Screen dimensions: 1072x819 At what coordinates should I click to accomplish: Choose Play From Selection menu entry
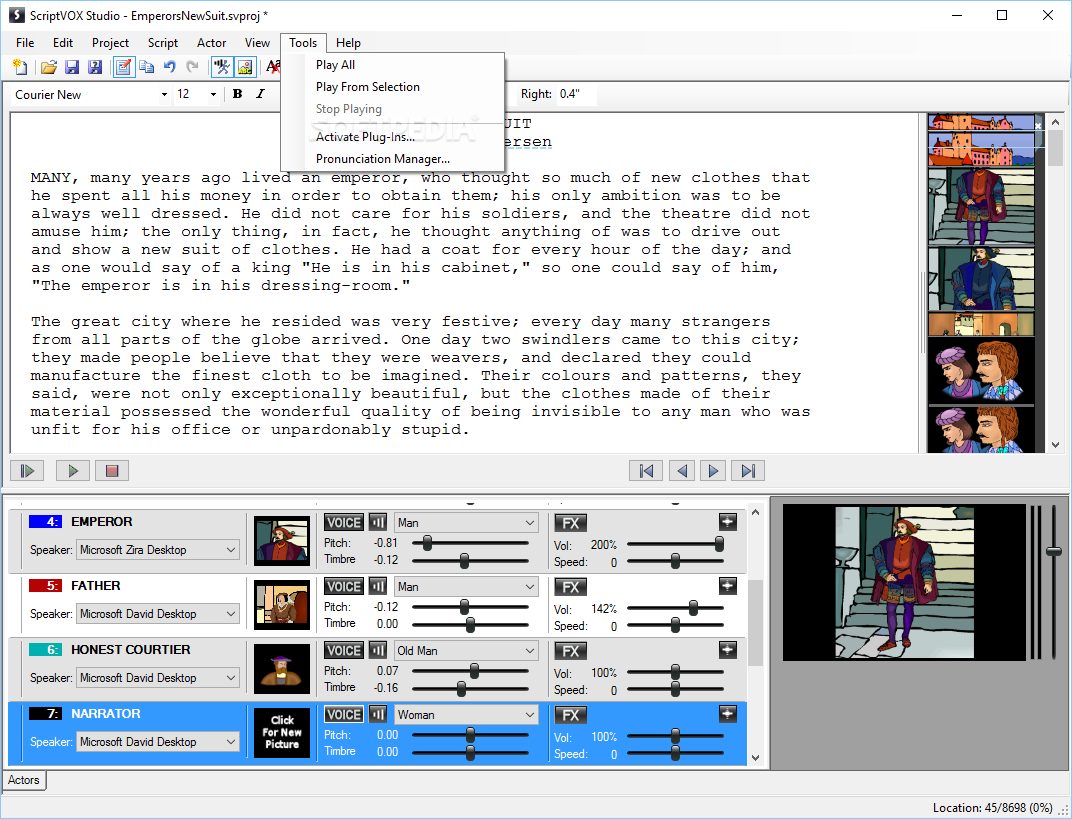point(393,87)
